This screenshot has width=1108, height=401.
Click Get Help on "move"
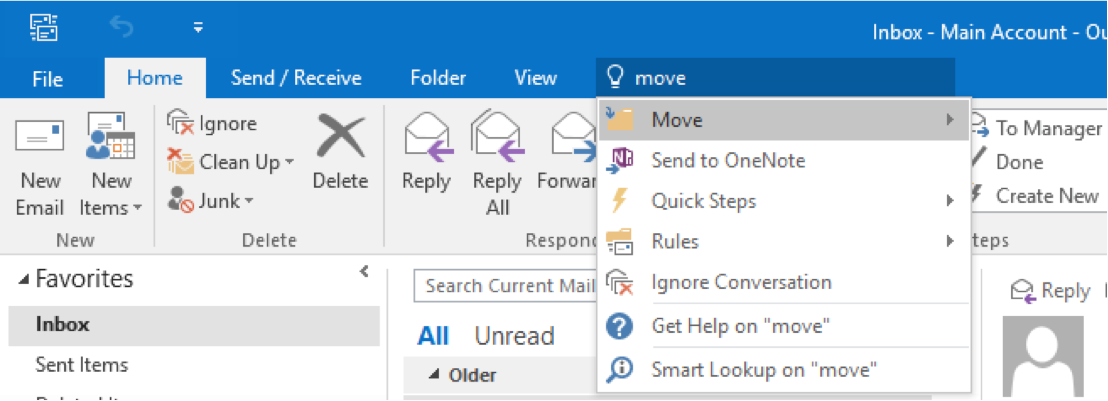coord(784,326)
